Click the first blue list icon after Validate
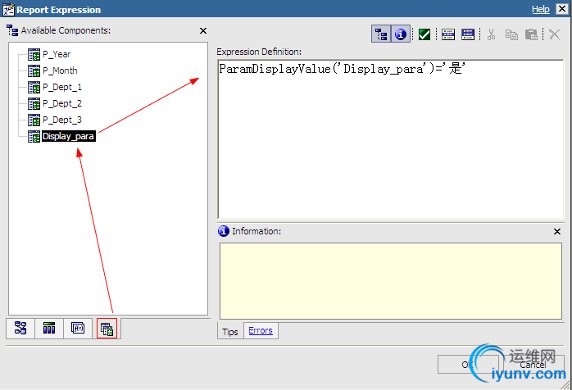 pos(448,35)
